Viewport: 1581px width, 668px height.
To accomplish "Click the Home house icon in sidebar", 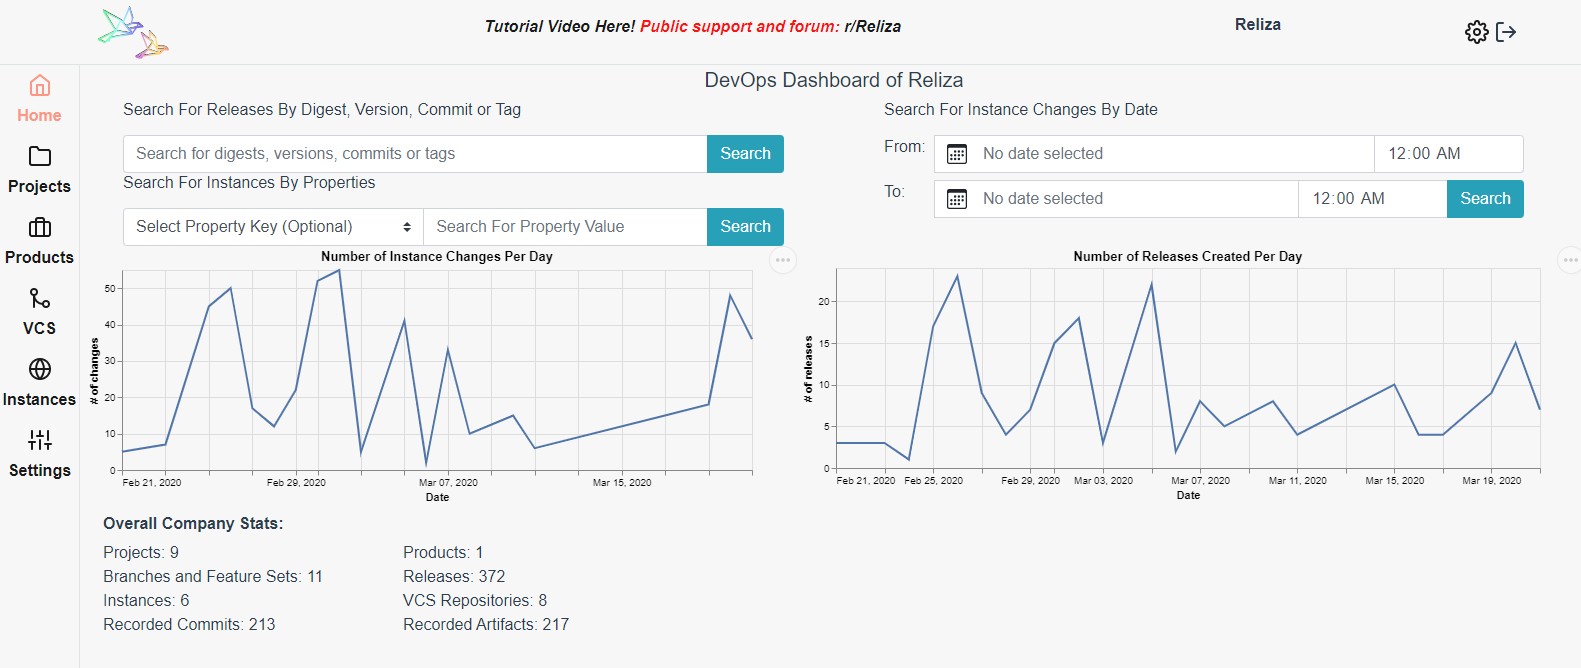I will click(40, 86).
